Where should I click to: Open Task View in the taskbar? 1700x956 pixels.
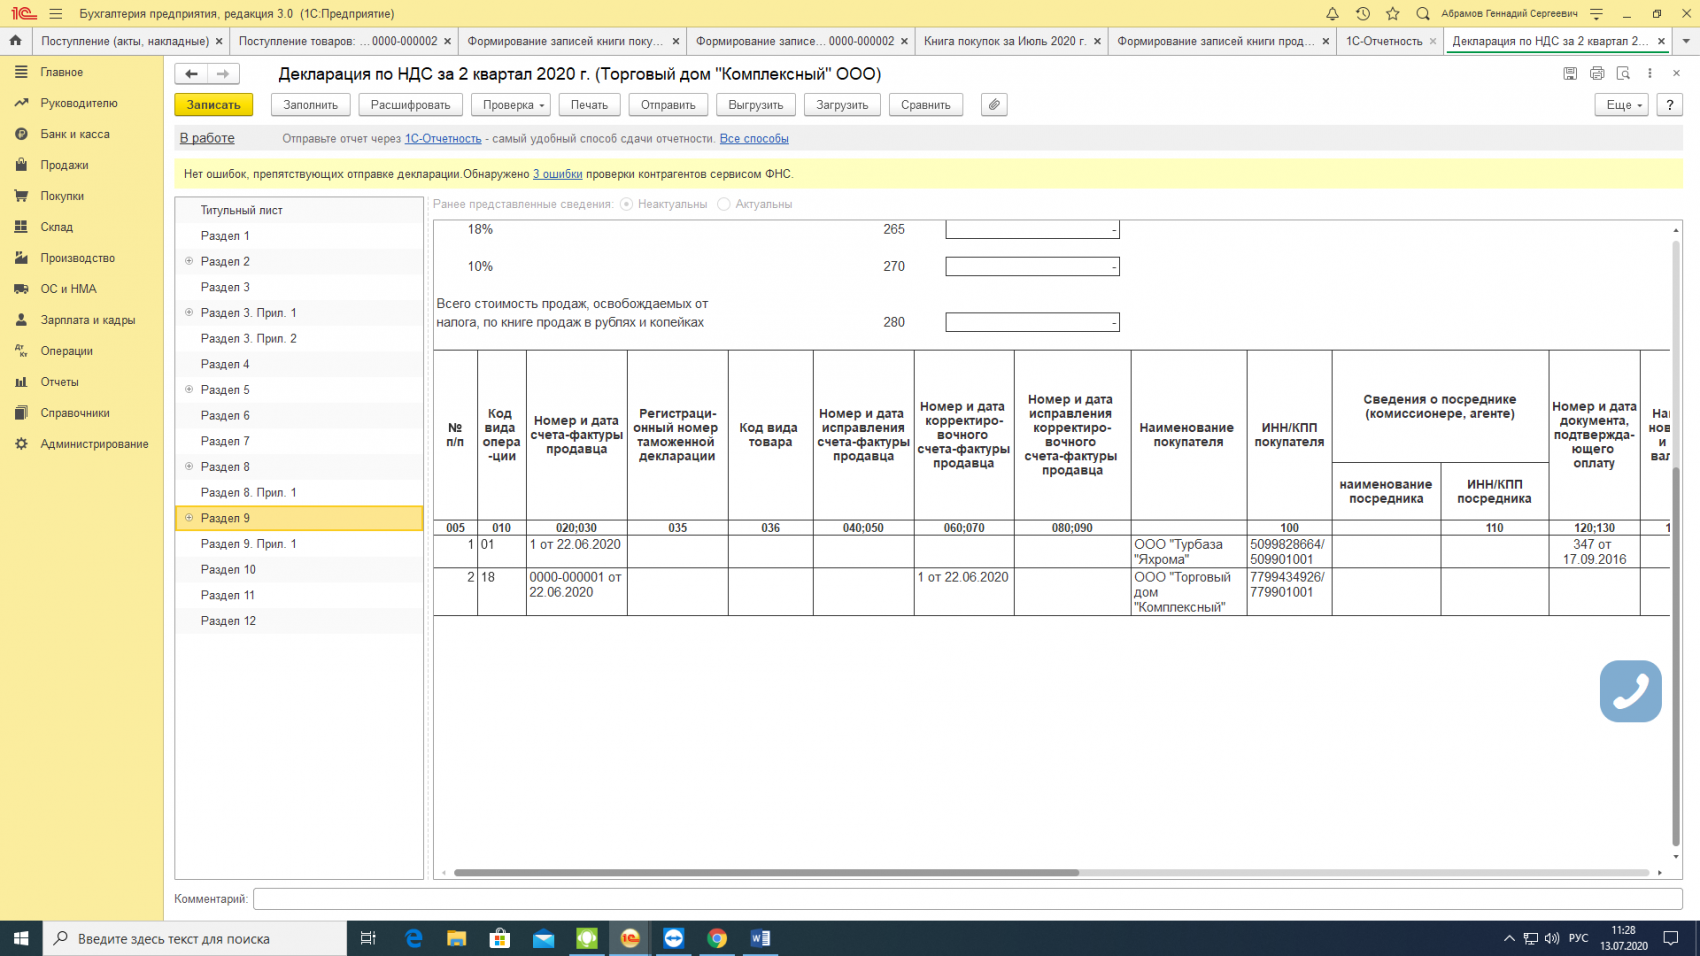pos(368,938)
